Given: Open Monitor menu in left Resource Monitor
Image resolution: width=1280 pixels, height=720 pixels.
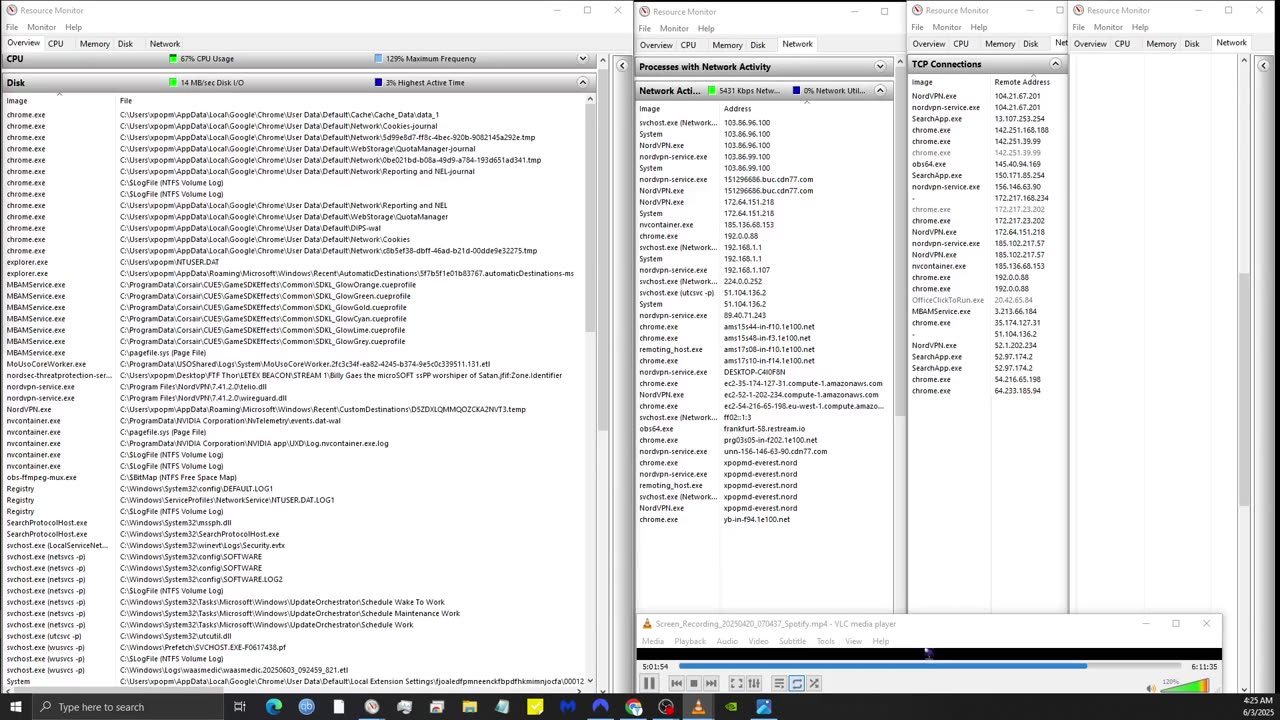Looking at the screenshot, I should [x=41, y=27].
